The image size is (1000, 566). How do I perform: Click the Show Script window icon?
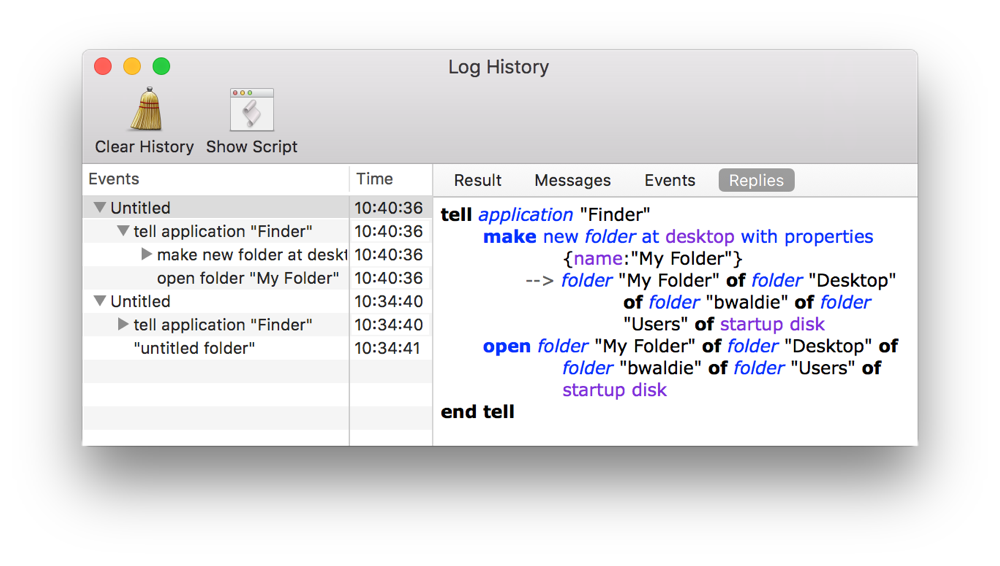[x=251, y=110]
